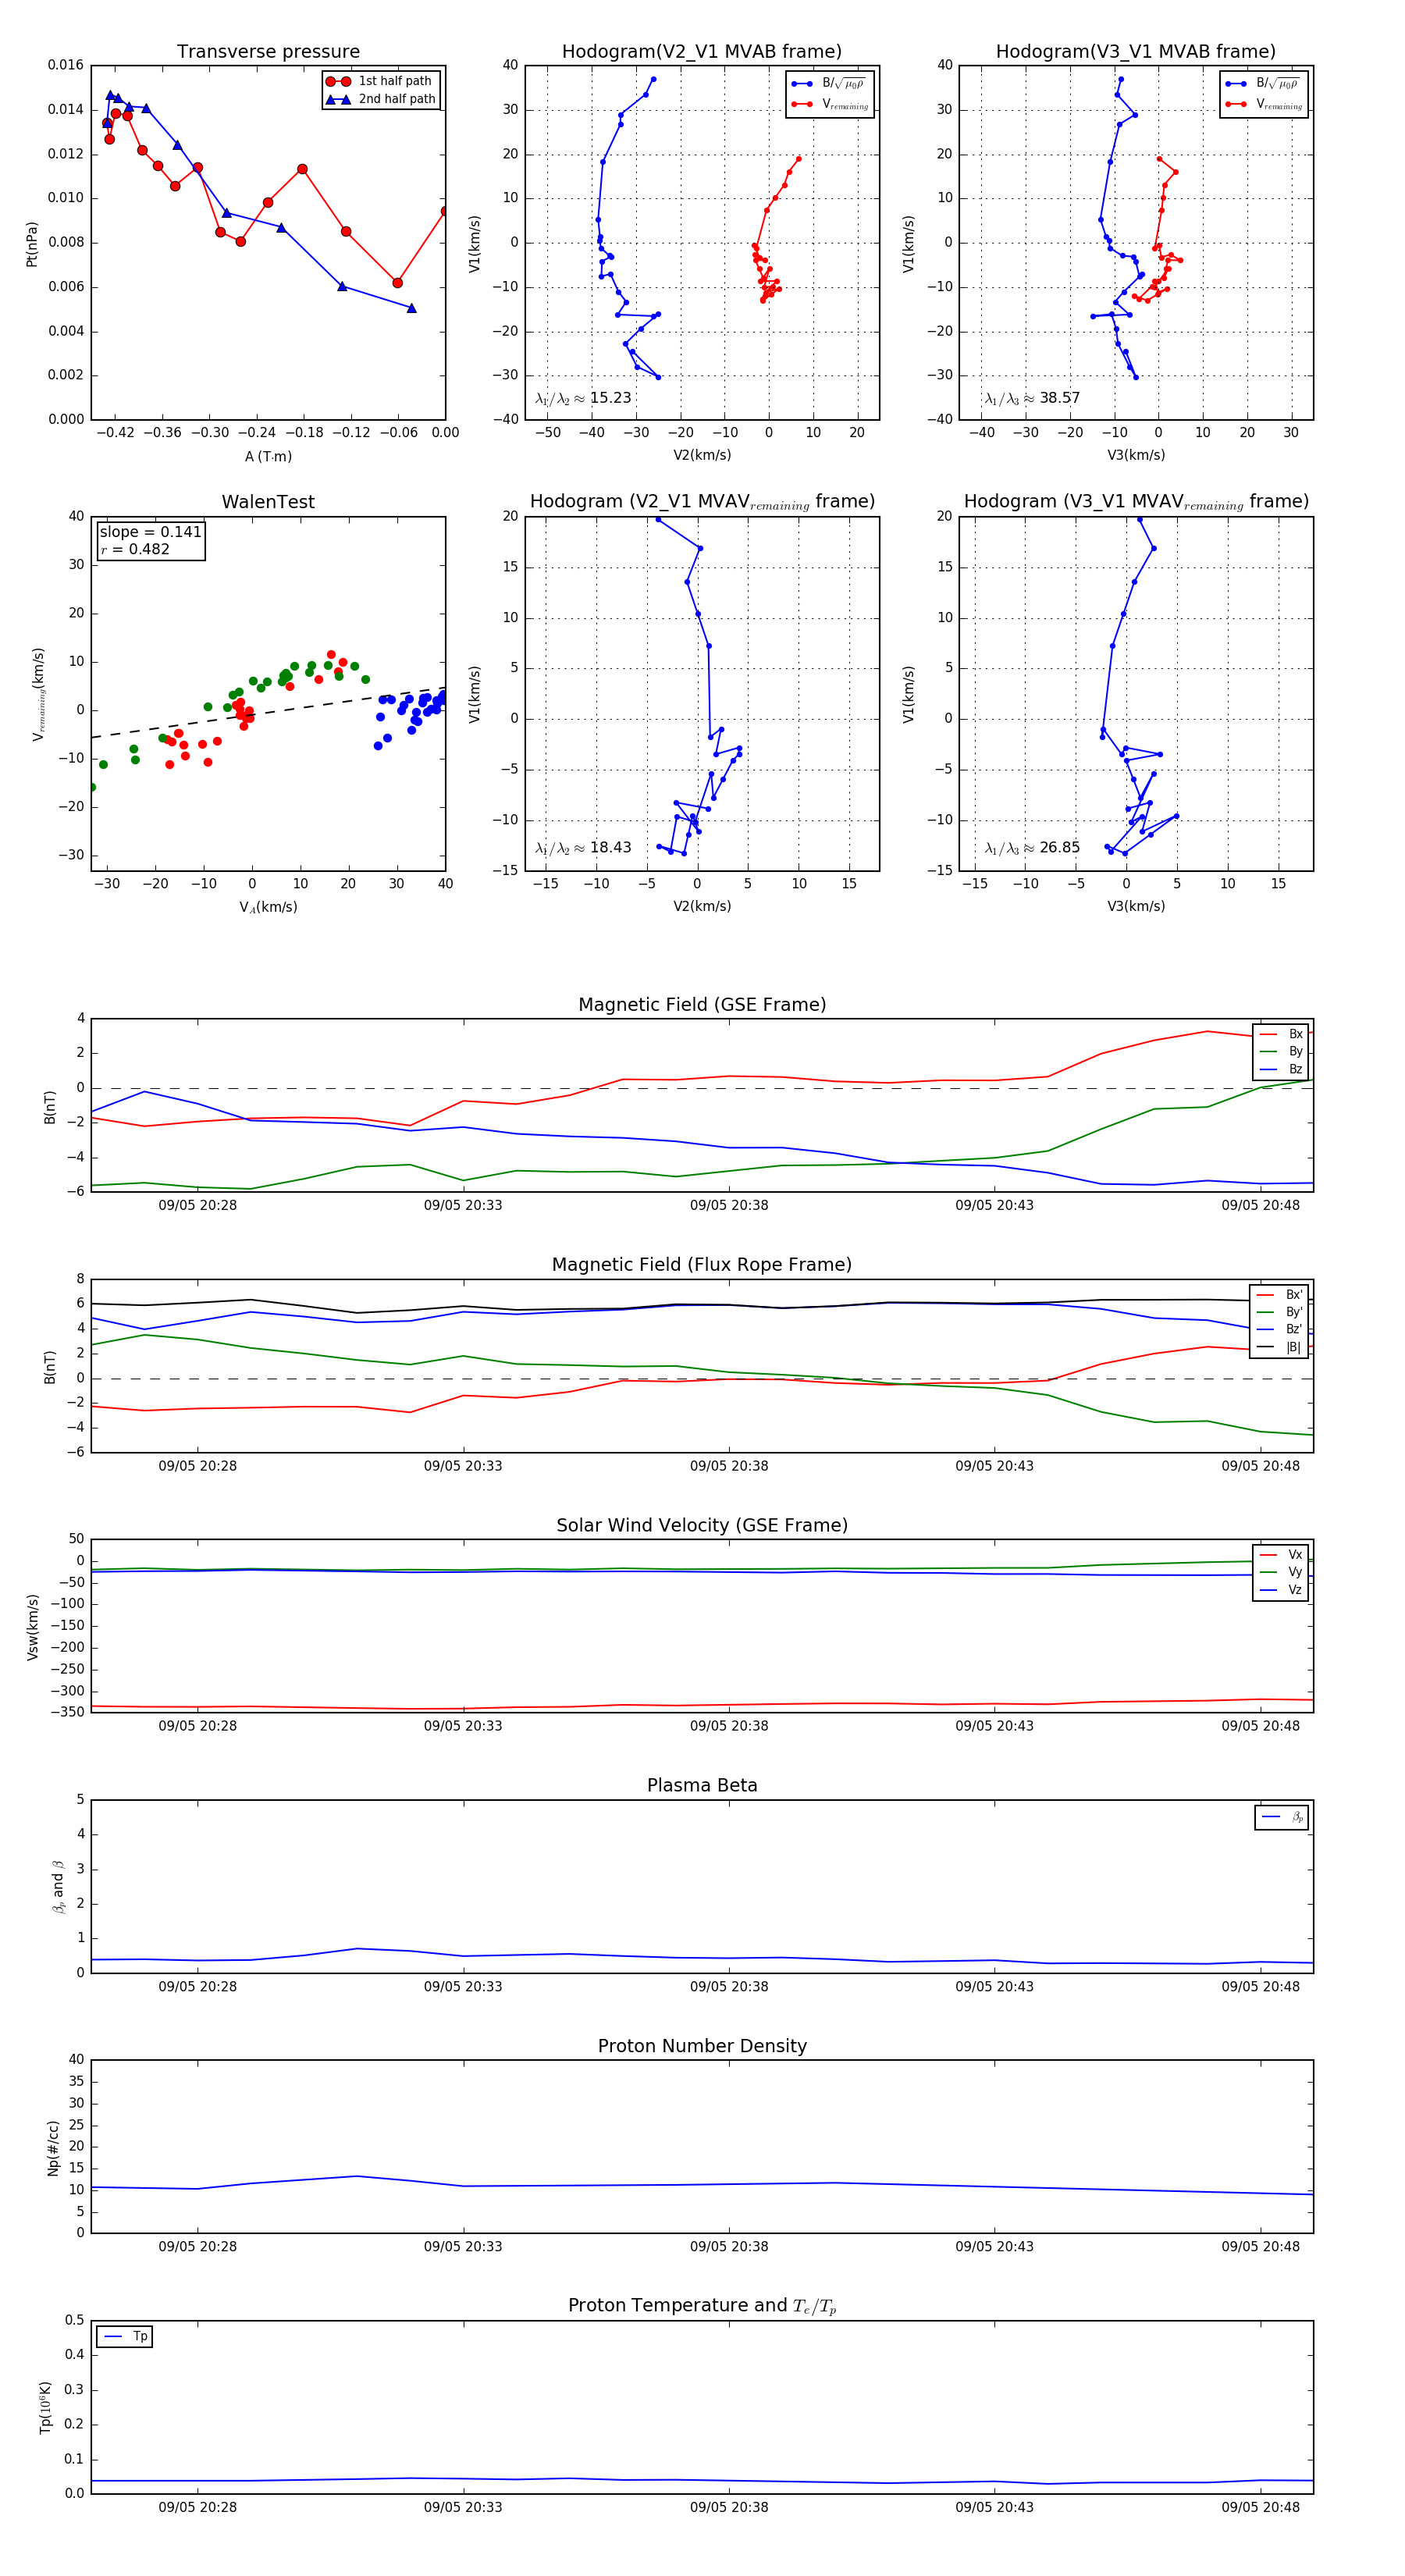Click the 'Tp' legend entry

point(126,2336)
